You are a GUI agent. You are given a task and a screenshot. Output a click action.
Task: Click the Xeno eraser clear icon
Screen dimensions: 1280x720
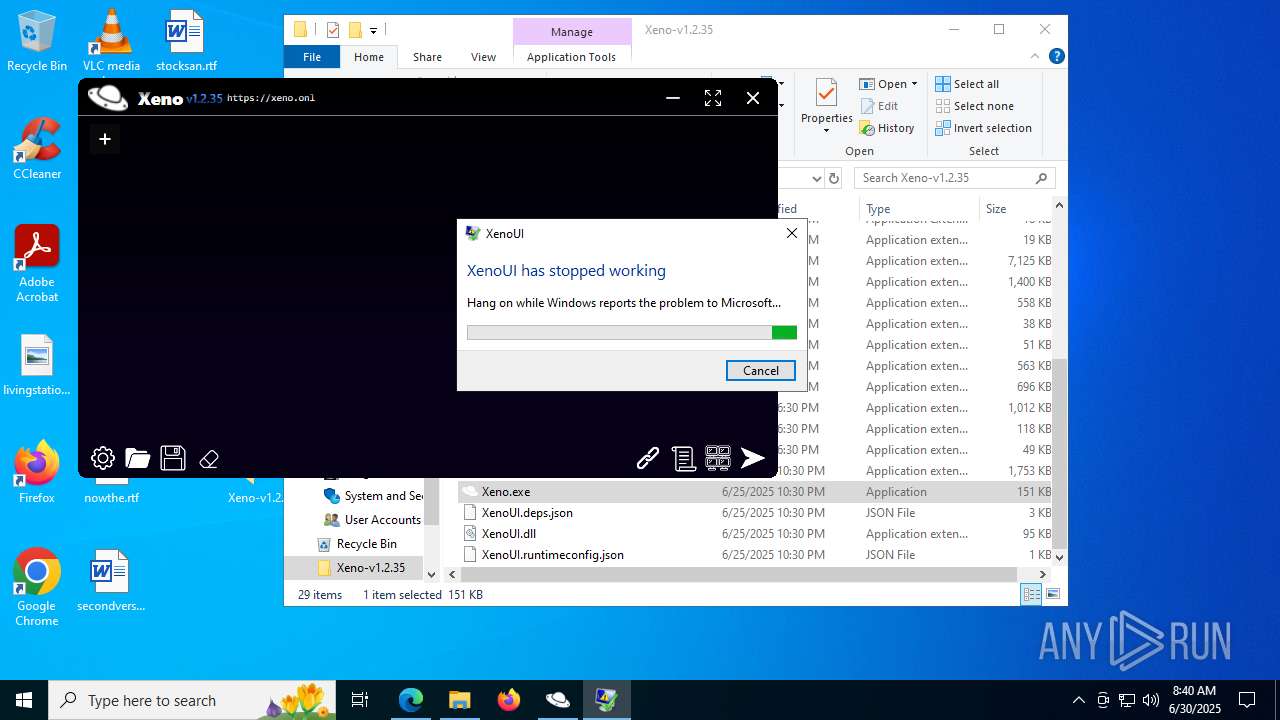[x=209, y=459]
